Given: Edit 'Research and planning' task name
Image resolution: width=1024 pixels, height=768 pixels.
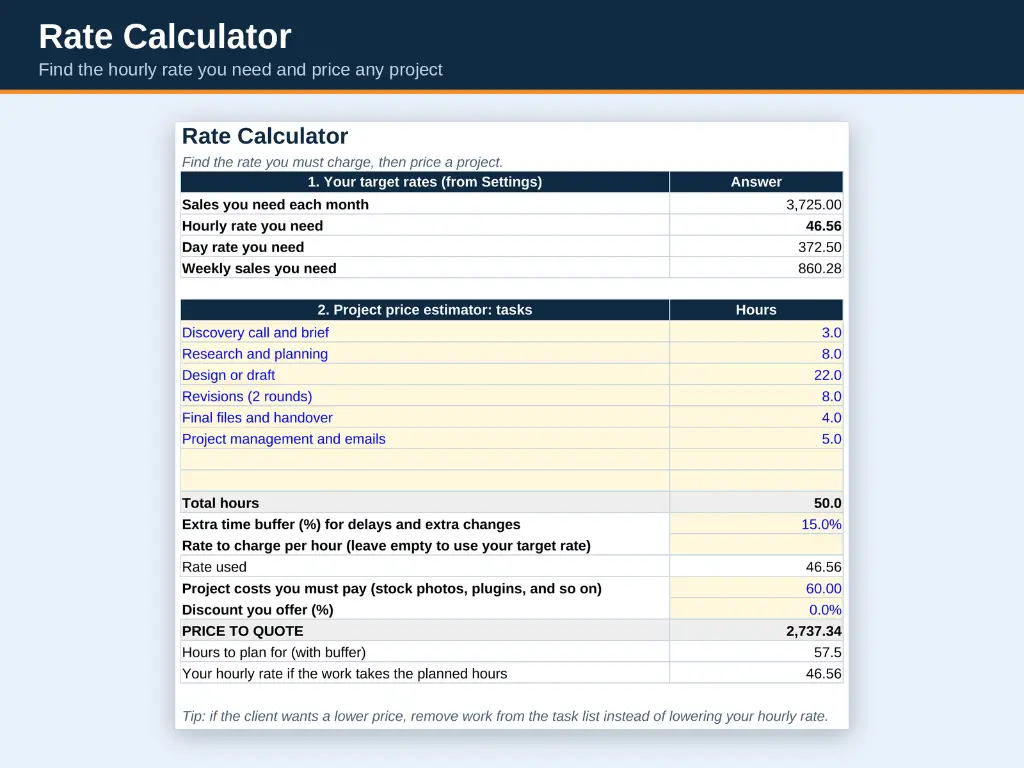Looking at the screenshot, I should 424,354.
